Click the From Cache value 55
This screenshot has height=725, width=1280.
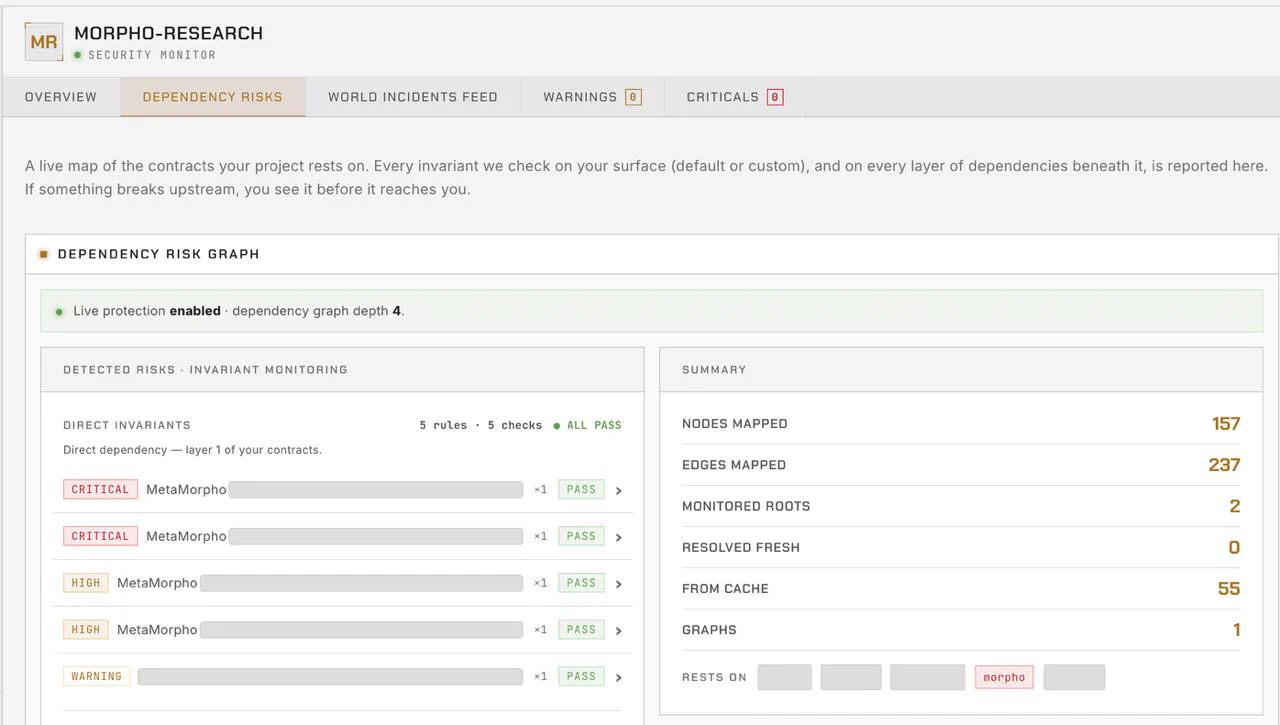[1229, 588]
